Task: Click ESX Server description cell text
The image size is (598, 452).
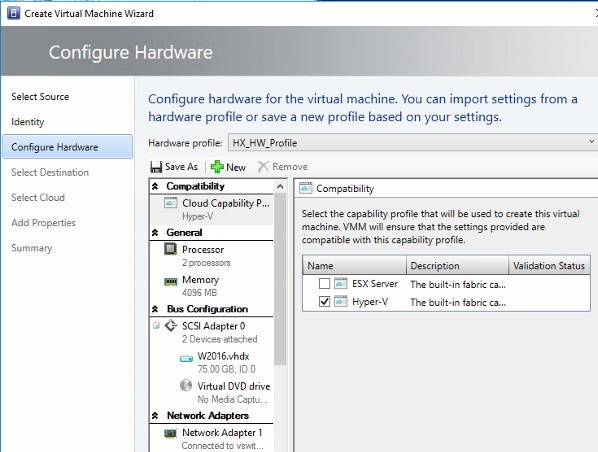Action: (x=458, y=285)
